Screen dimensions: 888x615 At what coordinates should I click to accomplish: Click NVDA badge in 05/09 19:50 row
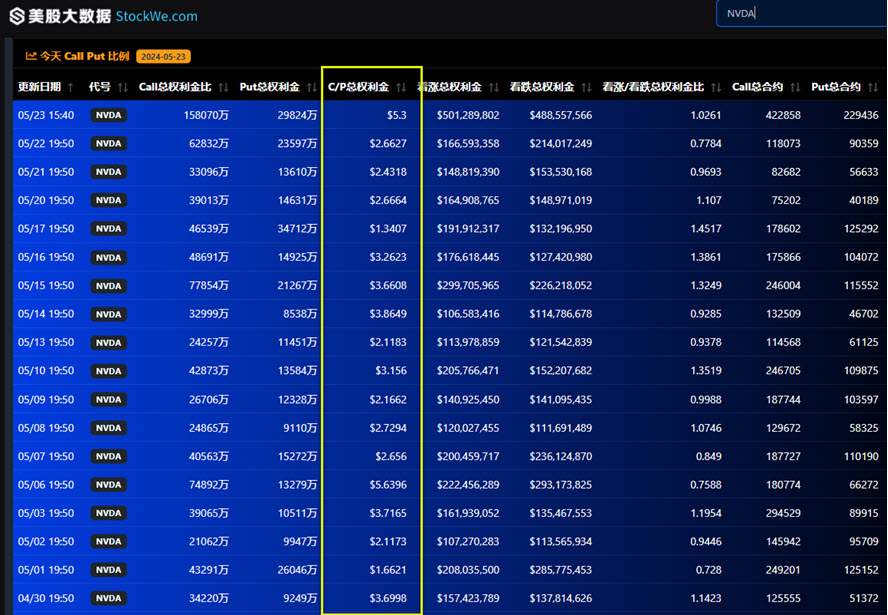[109, 400]
